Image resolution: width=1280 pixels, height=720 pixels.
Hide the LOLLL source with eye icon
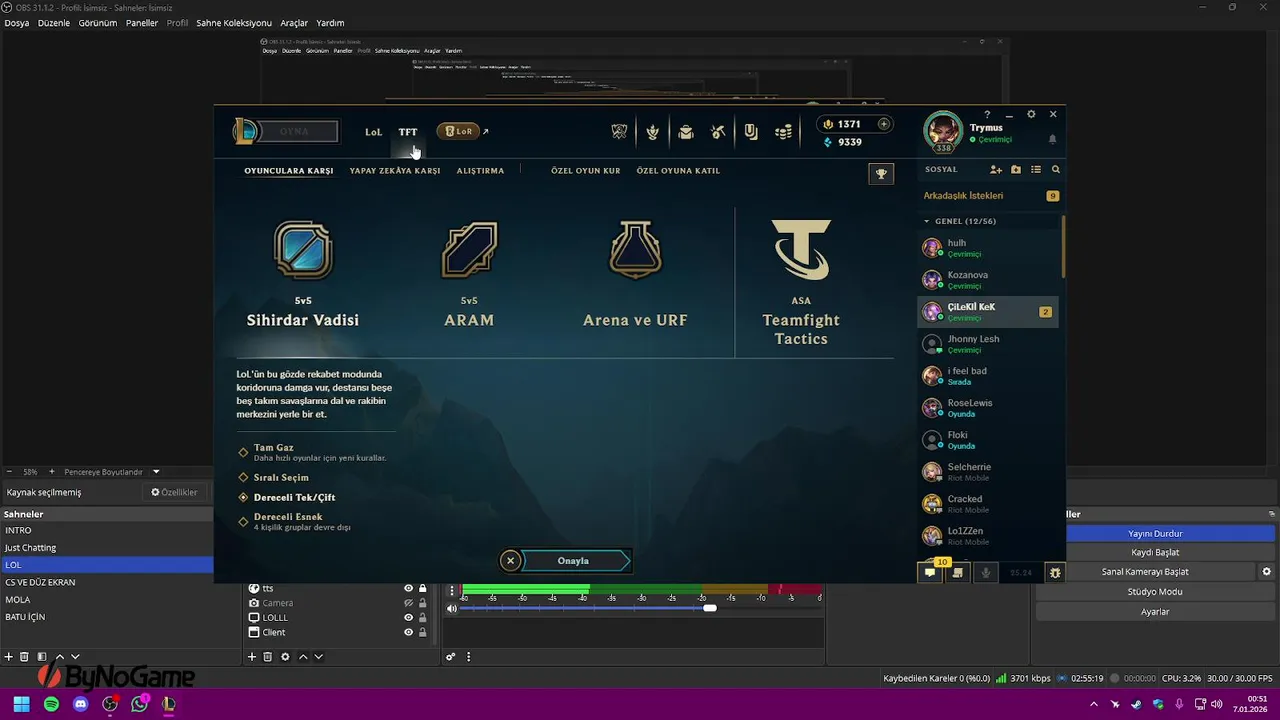(408, 618)
